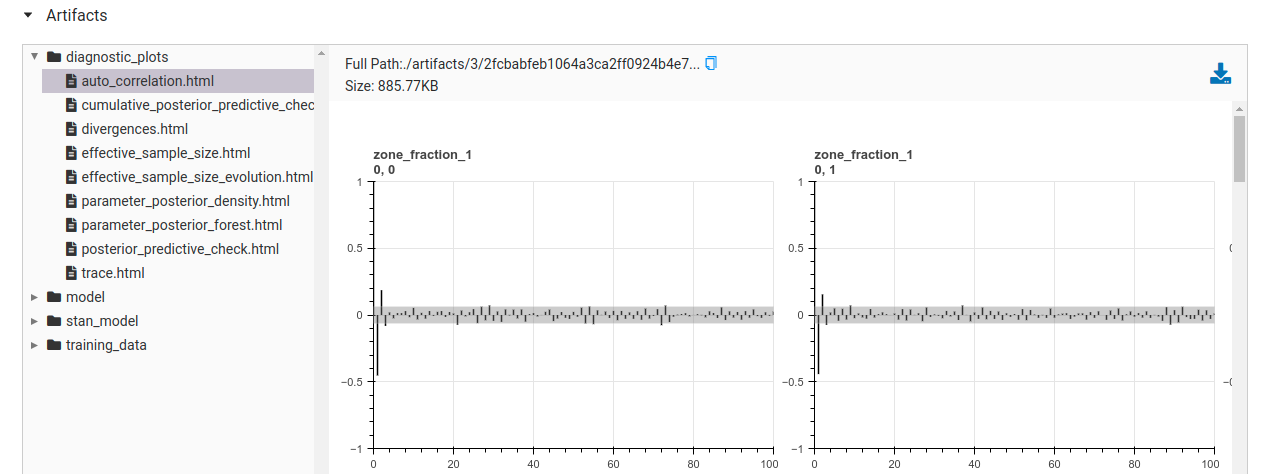Click inside the 0, 0 autocorrelation plot

pos(573,315)
